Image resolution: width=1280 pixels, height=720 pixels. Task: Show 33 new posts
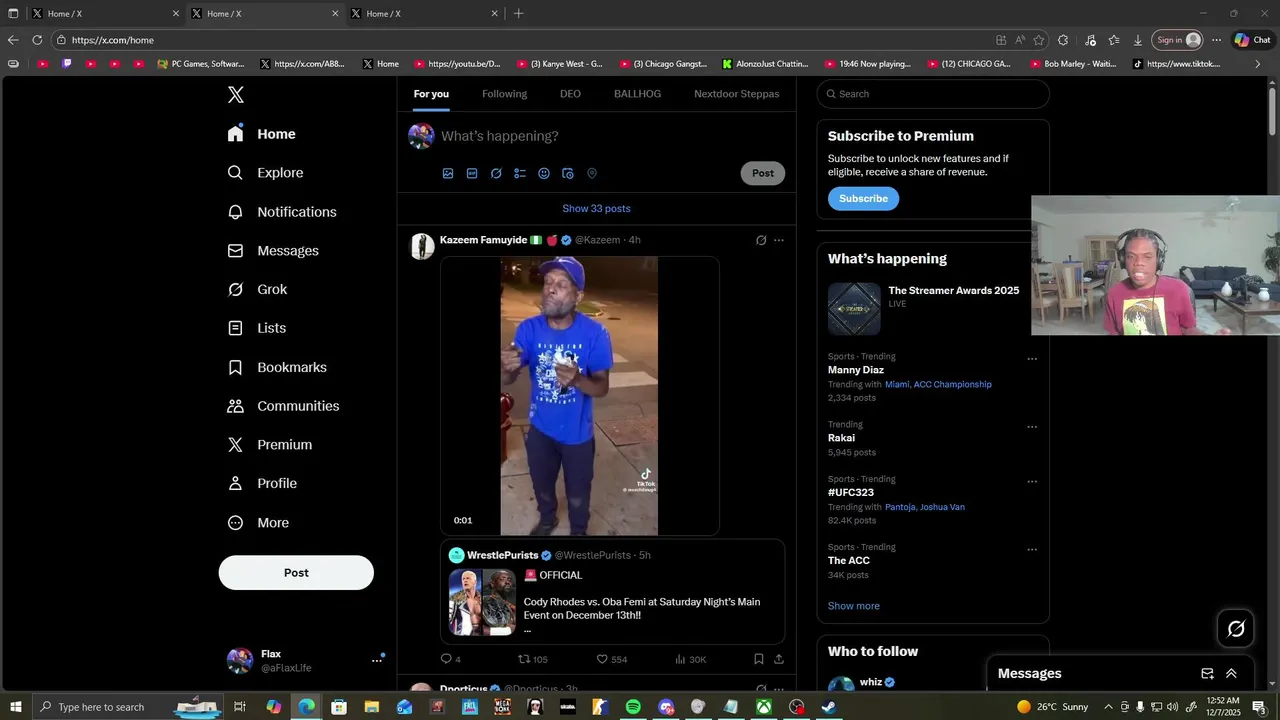pyautogui.click(x=596, y=209)
